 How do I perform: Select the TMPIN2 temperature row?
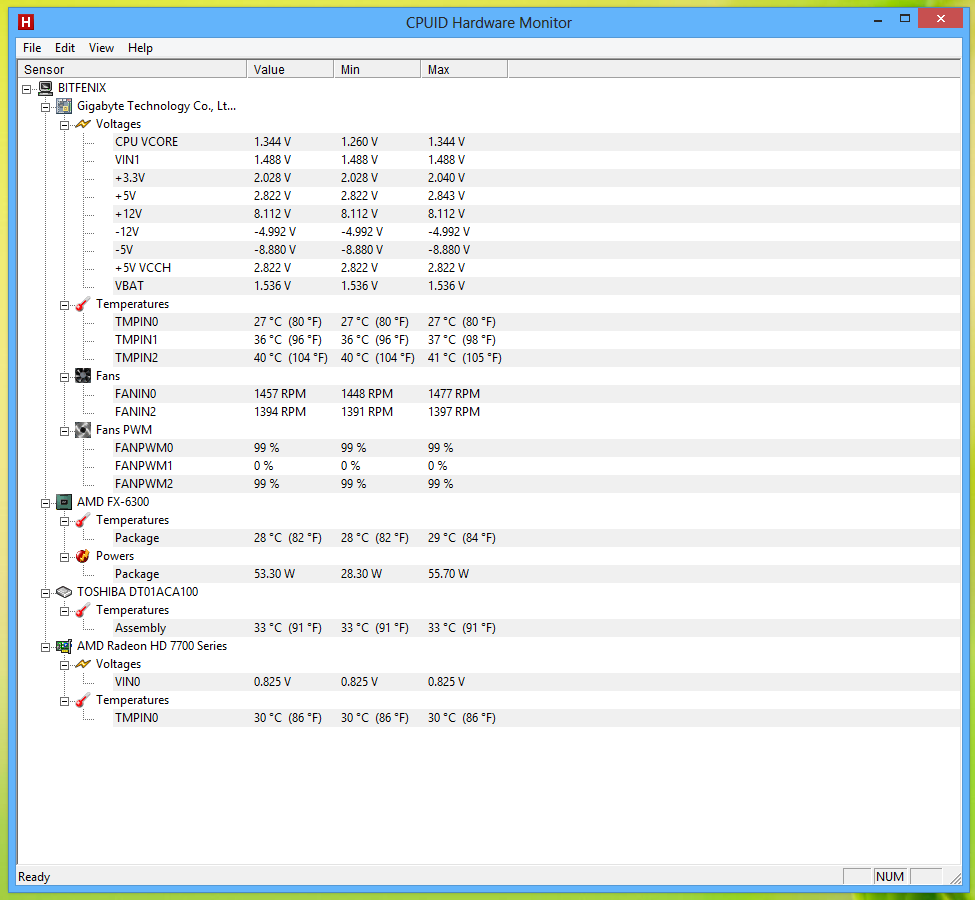pos(536,358)
